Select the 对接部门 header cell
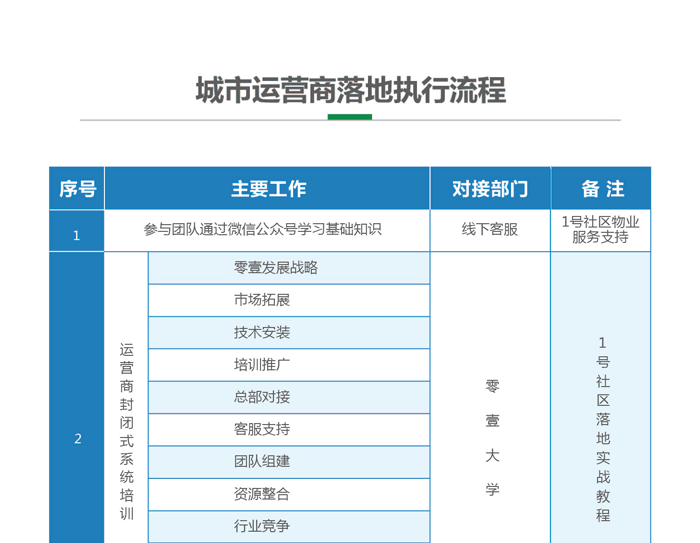Viewport: 700px width, 543px height. tap(490, 188)
